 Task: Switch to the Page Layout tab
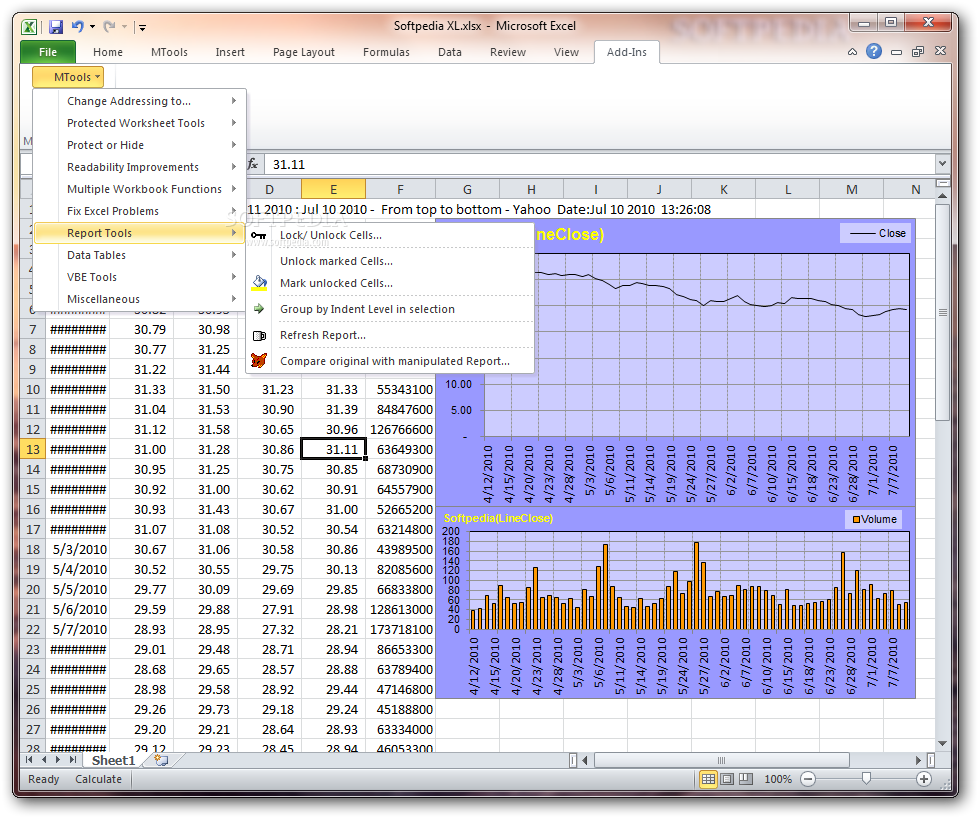point(303,52)
